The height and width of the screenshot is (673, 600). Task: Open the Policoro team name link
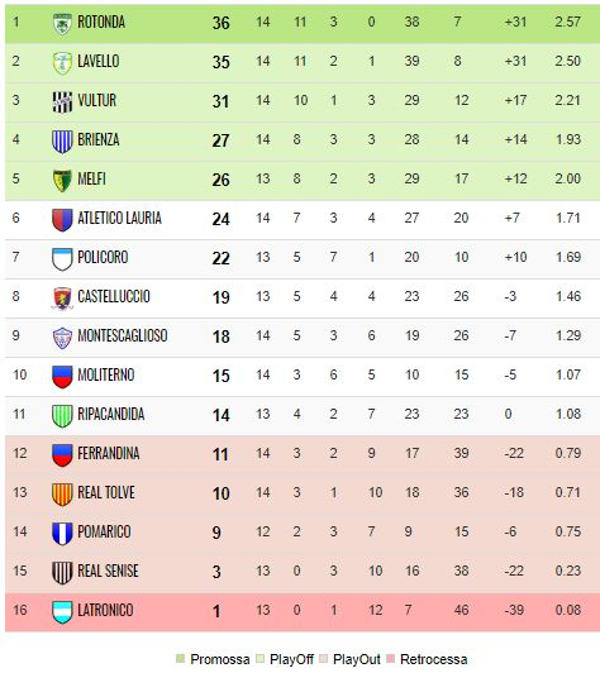pos(103,258)
